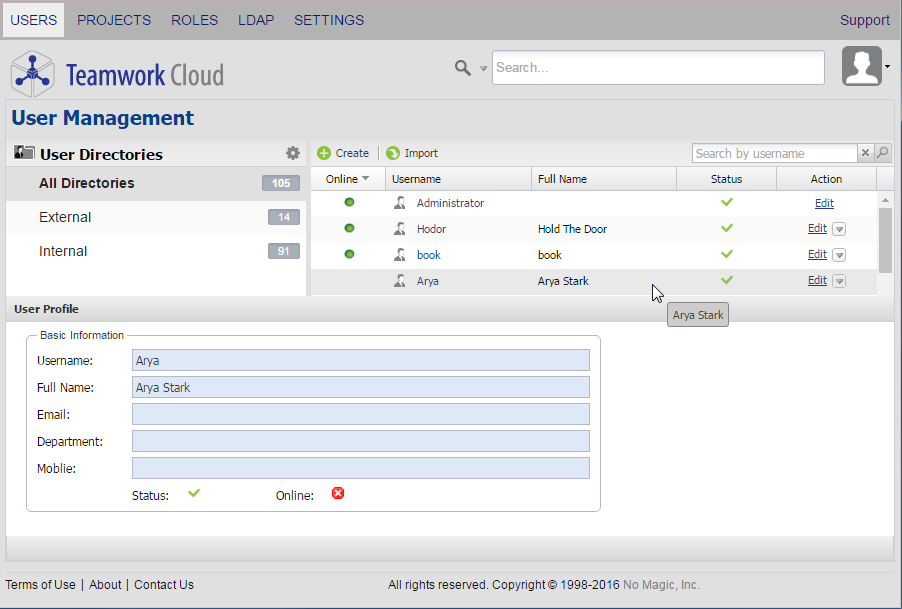Open the Hodor username link
The width and height of the screenshot is (902, 609).
click(431, 229)
